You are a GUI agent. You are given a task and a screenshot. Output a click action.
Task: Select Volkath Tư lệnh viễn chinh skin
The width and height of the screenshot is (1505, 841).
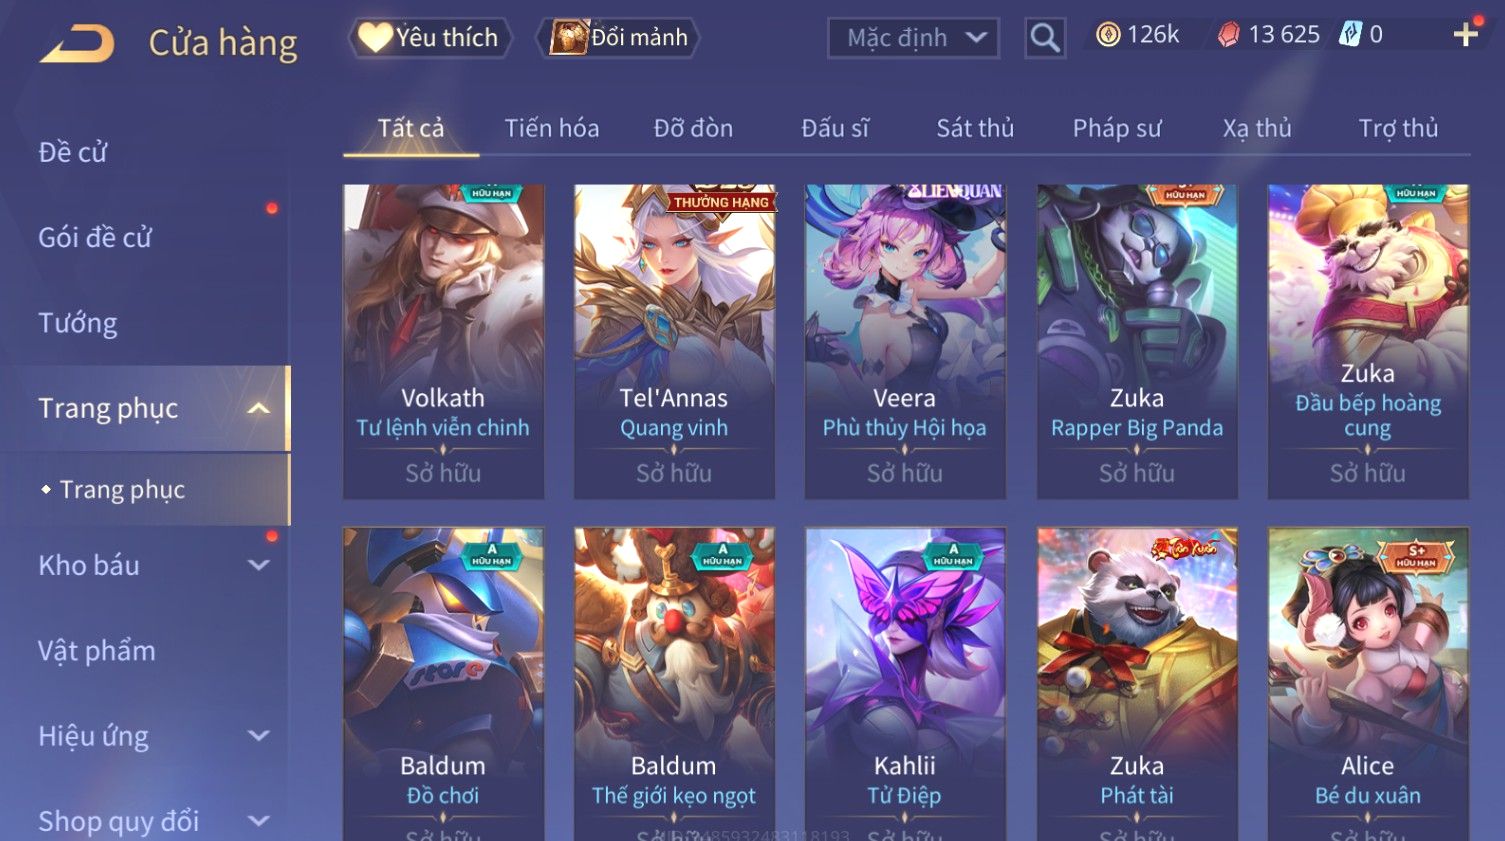[x=443, y=341]
